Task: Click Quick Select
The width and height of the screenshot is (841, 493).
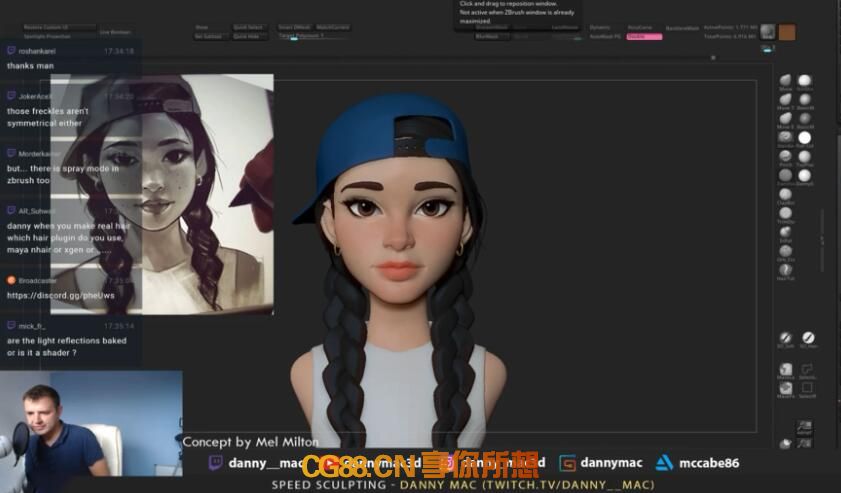Action: pyautogui.click(x=248, y=27)
